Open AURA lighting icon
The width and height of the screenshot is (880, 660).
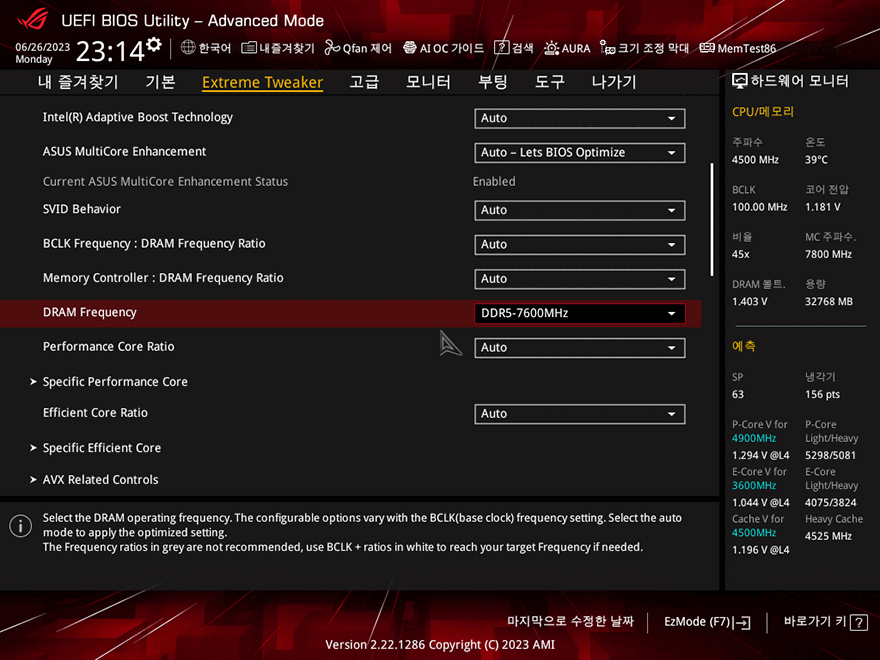(551, 48)
